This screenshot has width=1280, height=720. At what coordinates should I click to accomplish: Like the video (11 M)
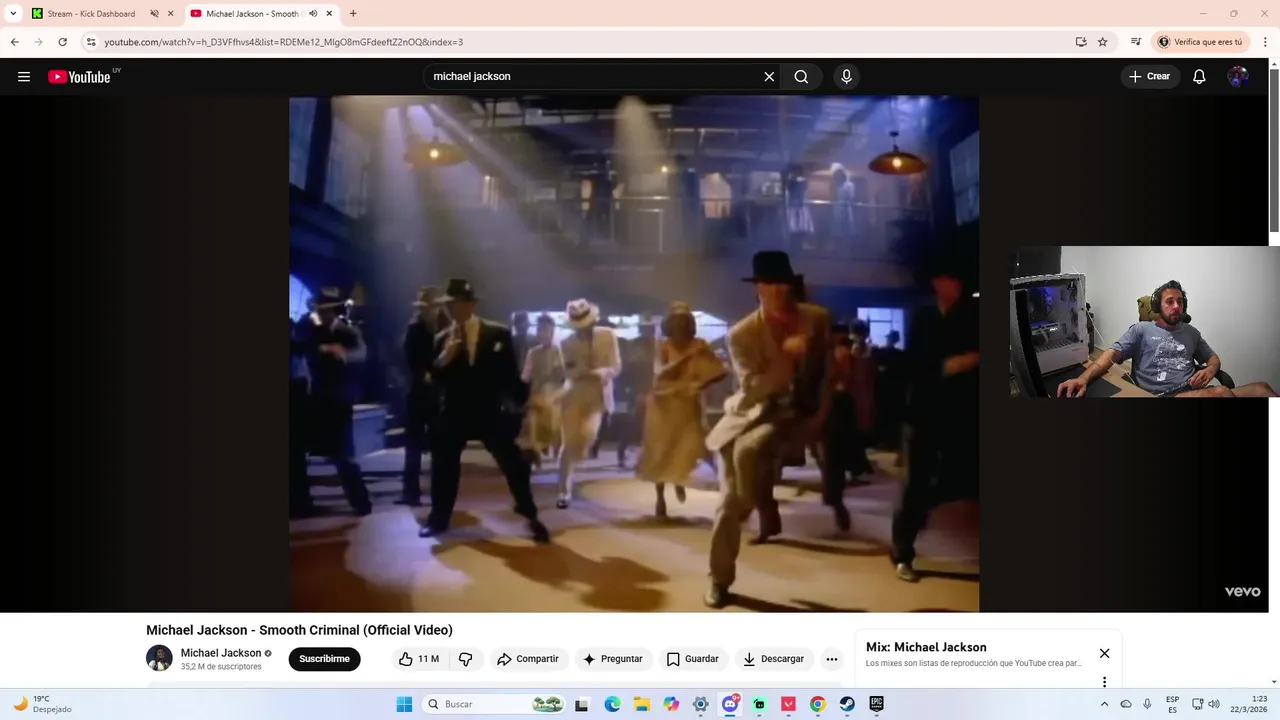click(x=419, y=659)
